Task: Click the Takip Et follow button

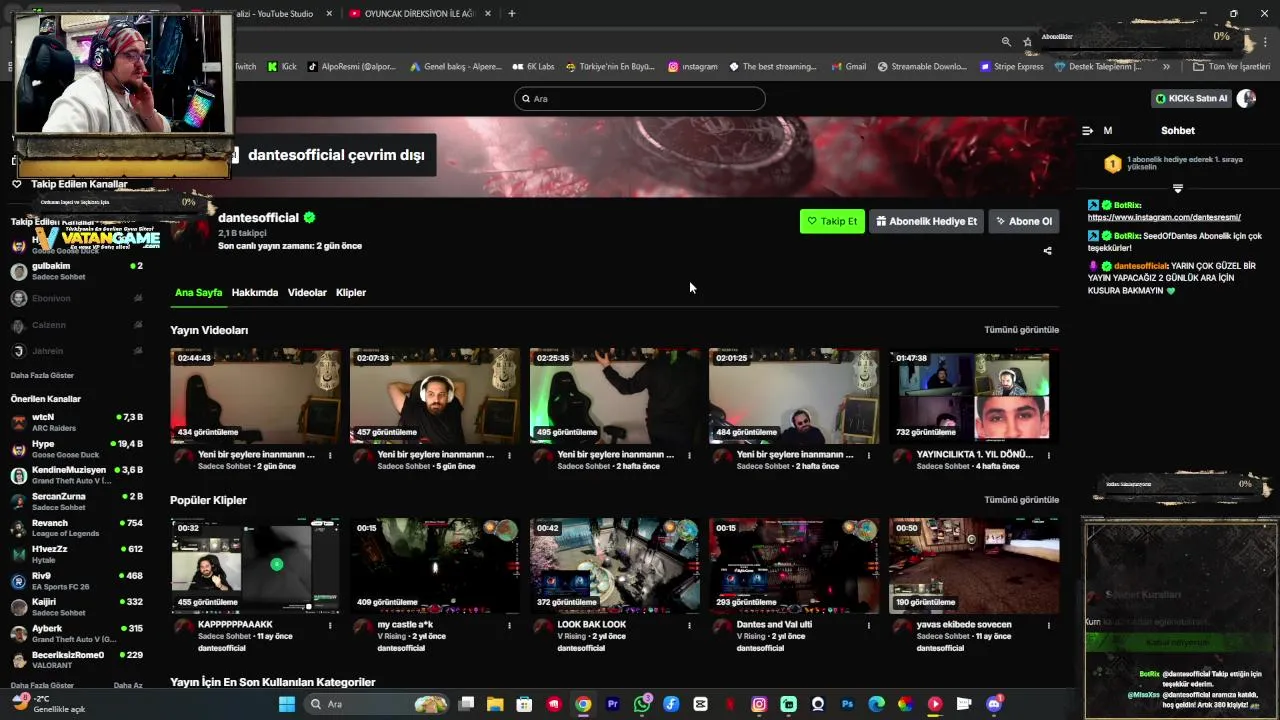Action: 832,221
